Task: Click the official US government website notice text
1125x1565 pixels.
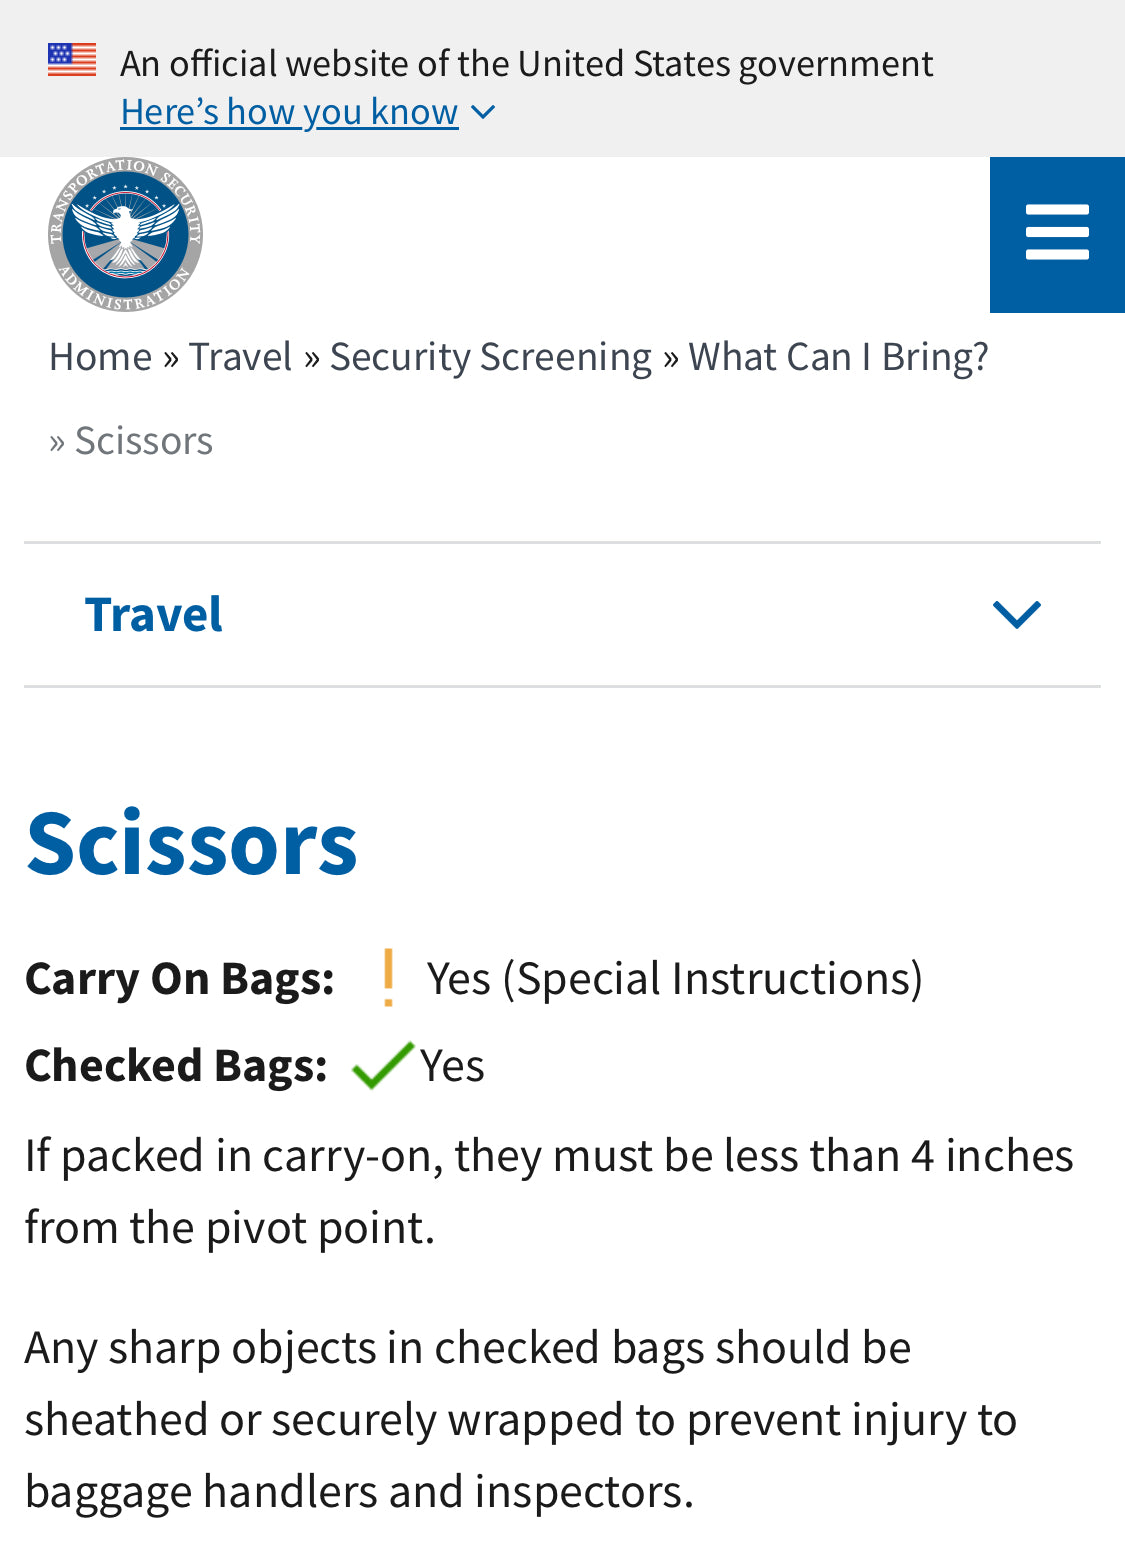Action: point(526,63)
